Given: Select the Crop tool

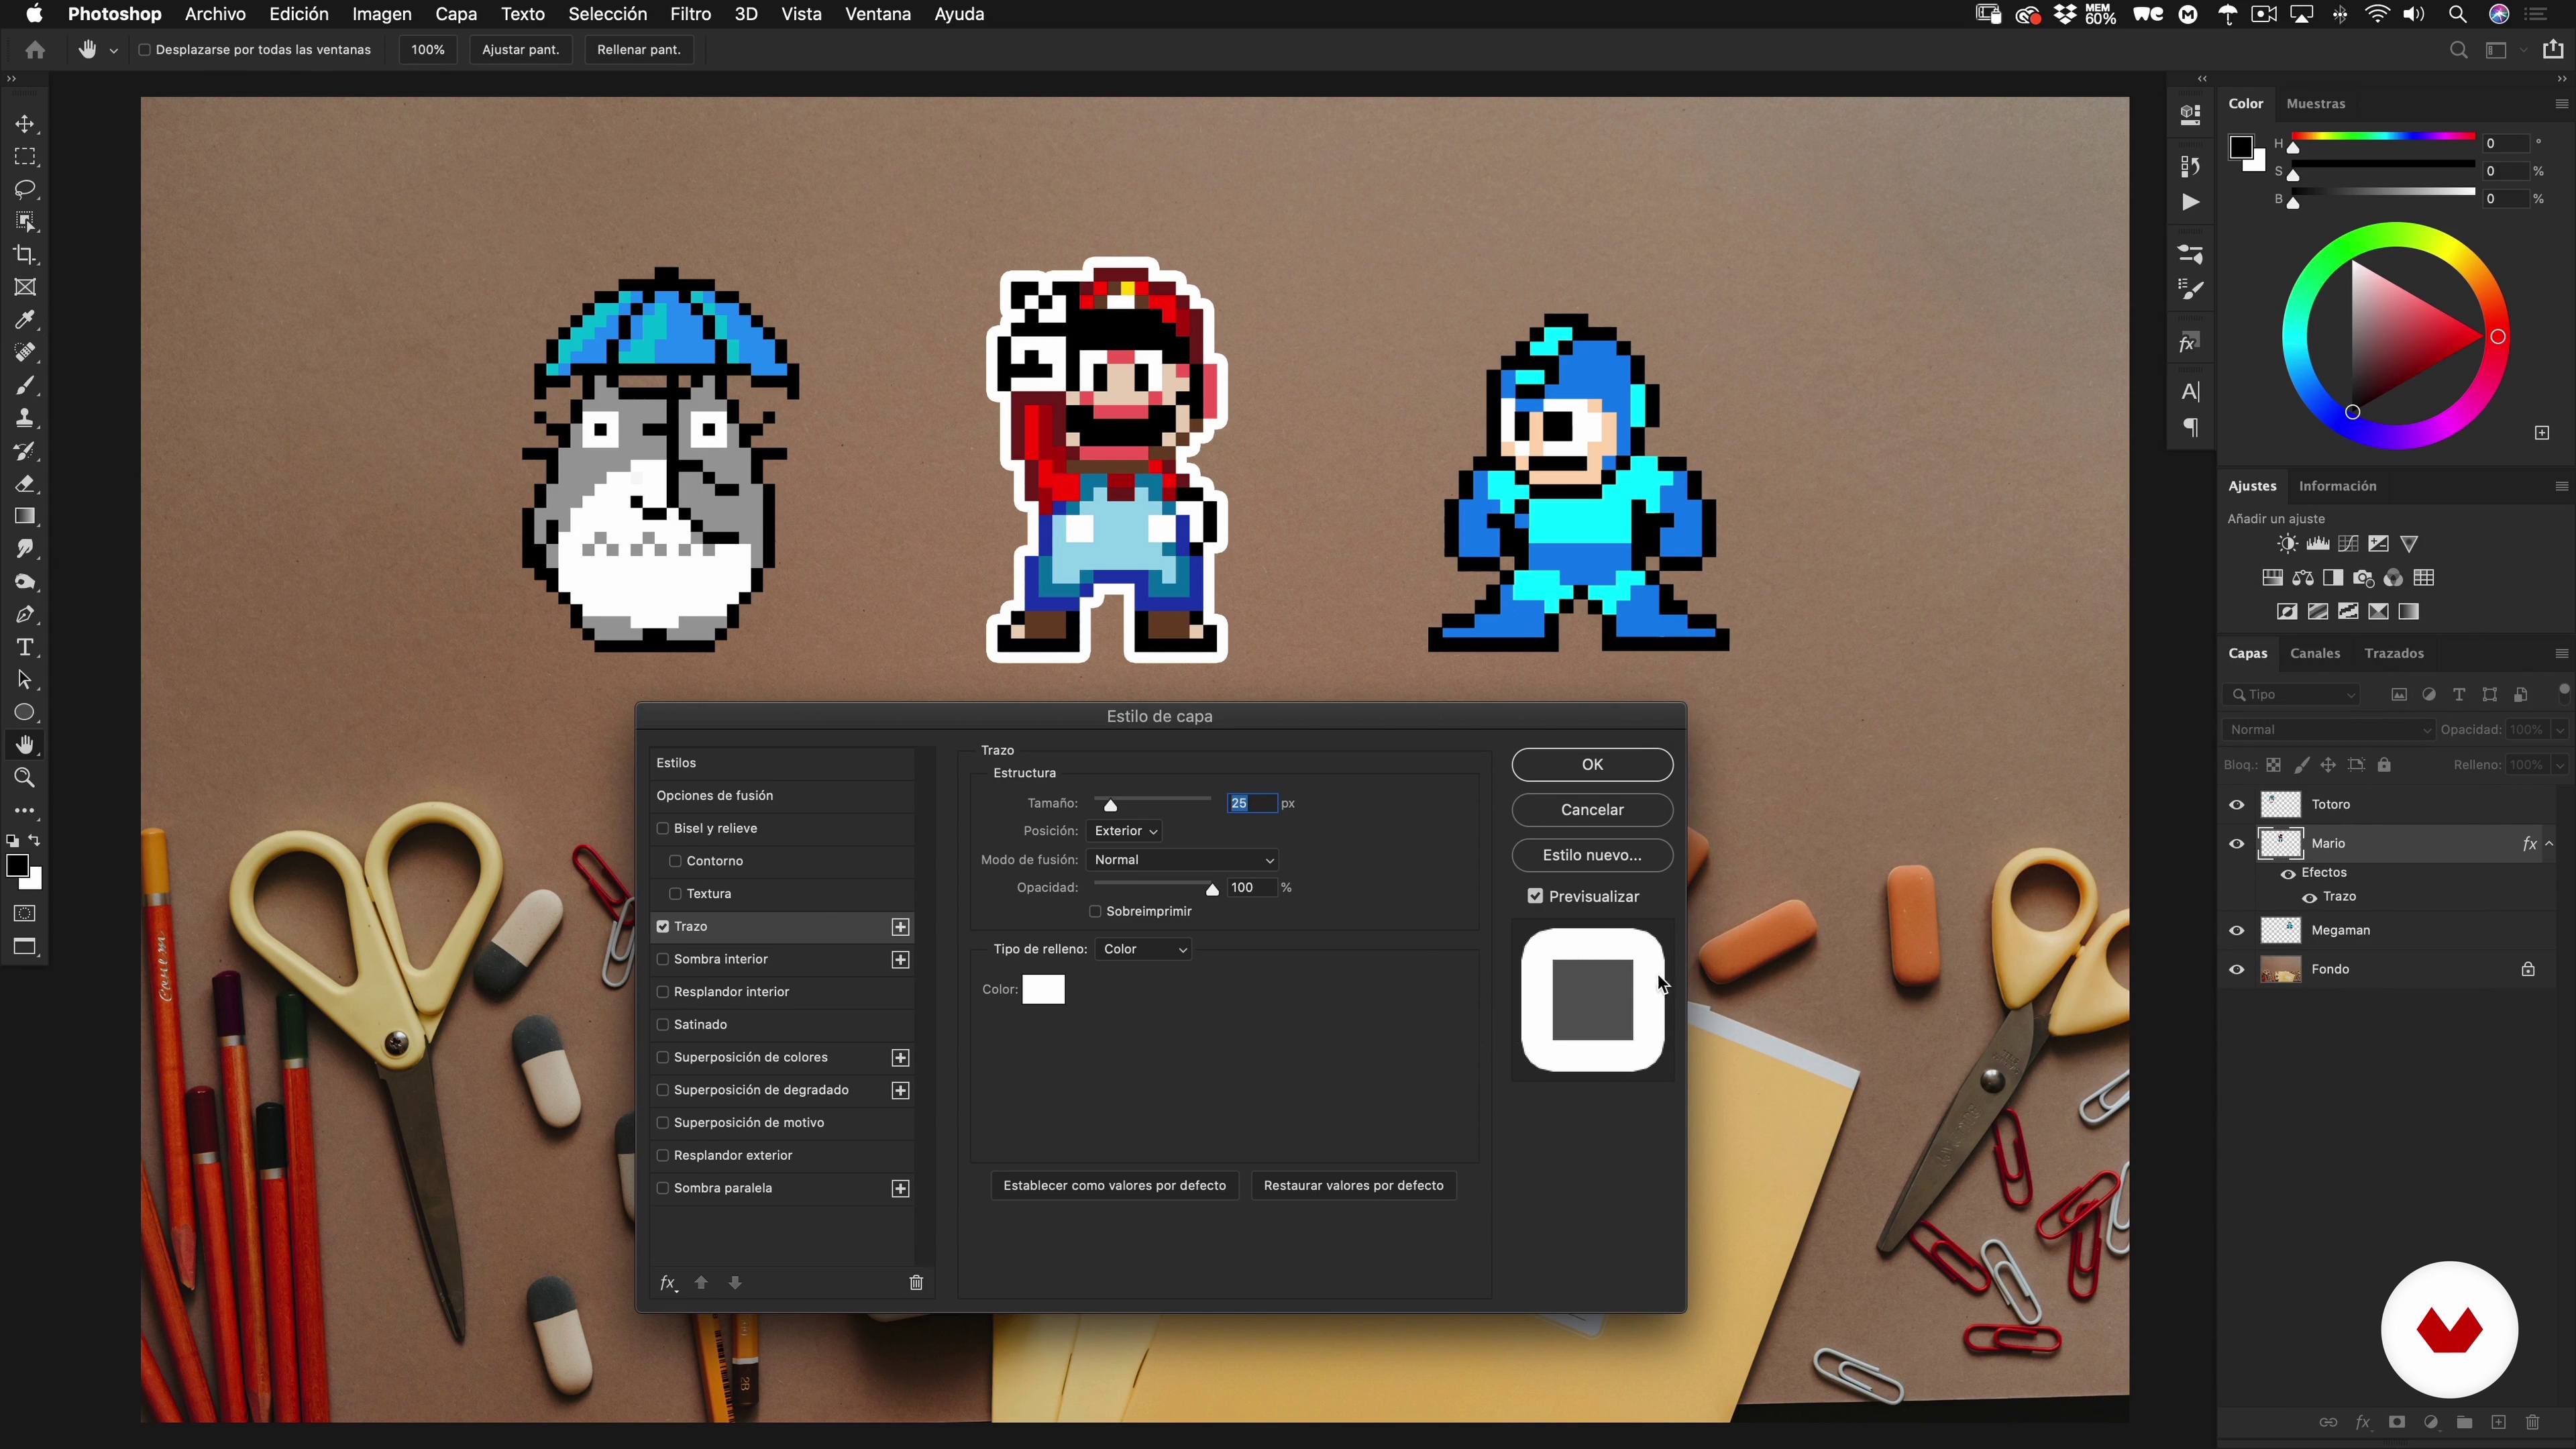Looking at the screenshot, I should tap(25, 255).
